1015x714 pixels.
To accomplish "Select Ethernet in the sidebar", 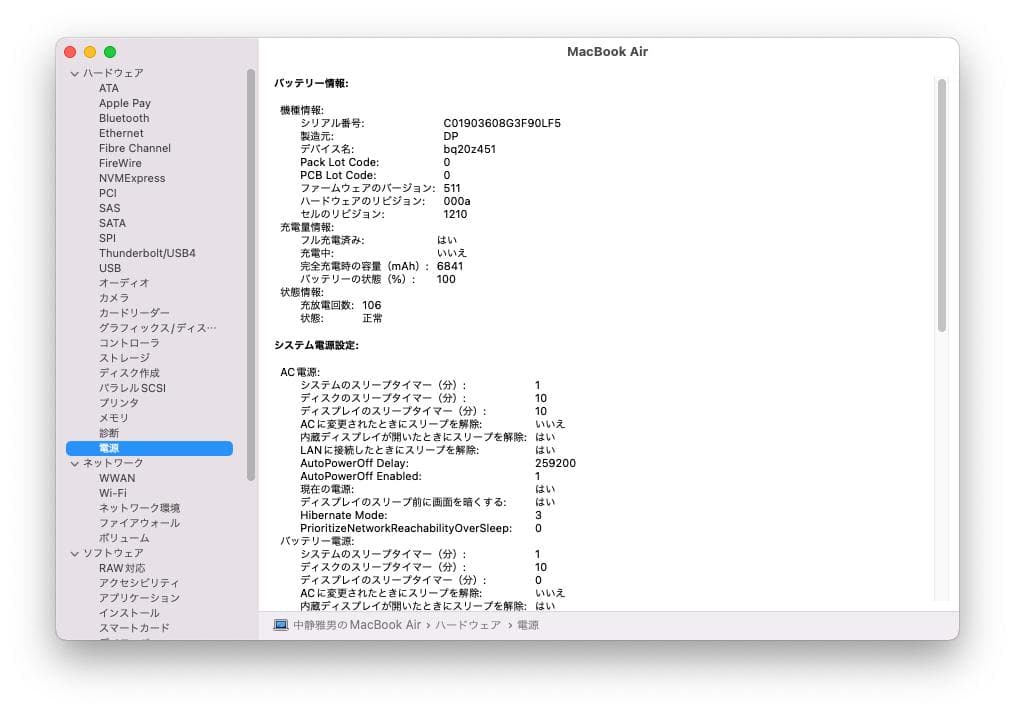I will (121, 133).
